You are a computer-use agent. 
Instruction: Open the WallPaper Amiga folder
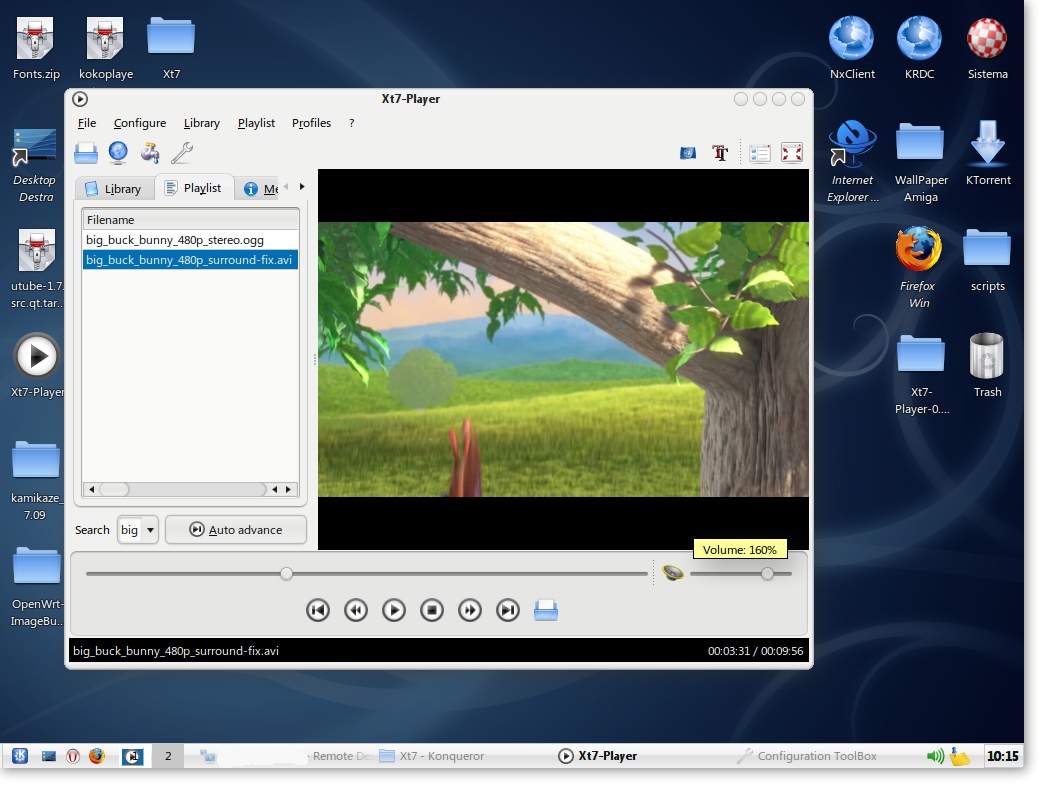921,162
